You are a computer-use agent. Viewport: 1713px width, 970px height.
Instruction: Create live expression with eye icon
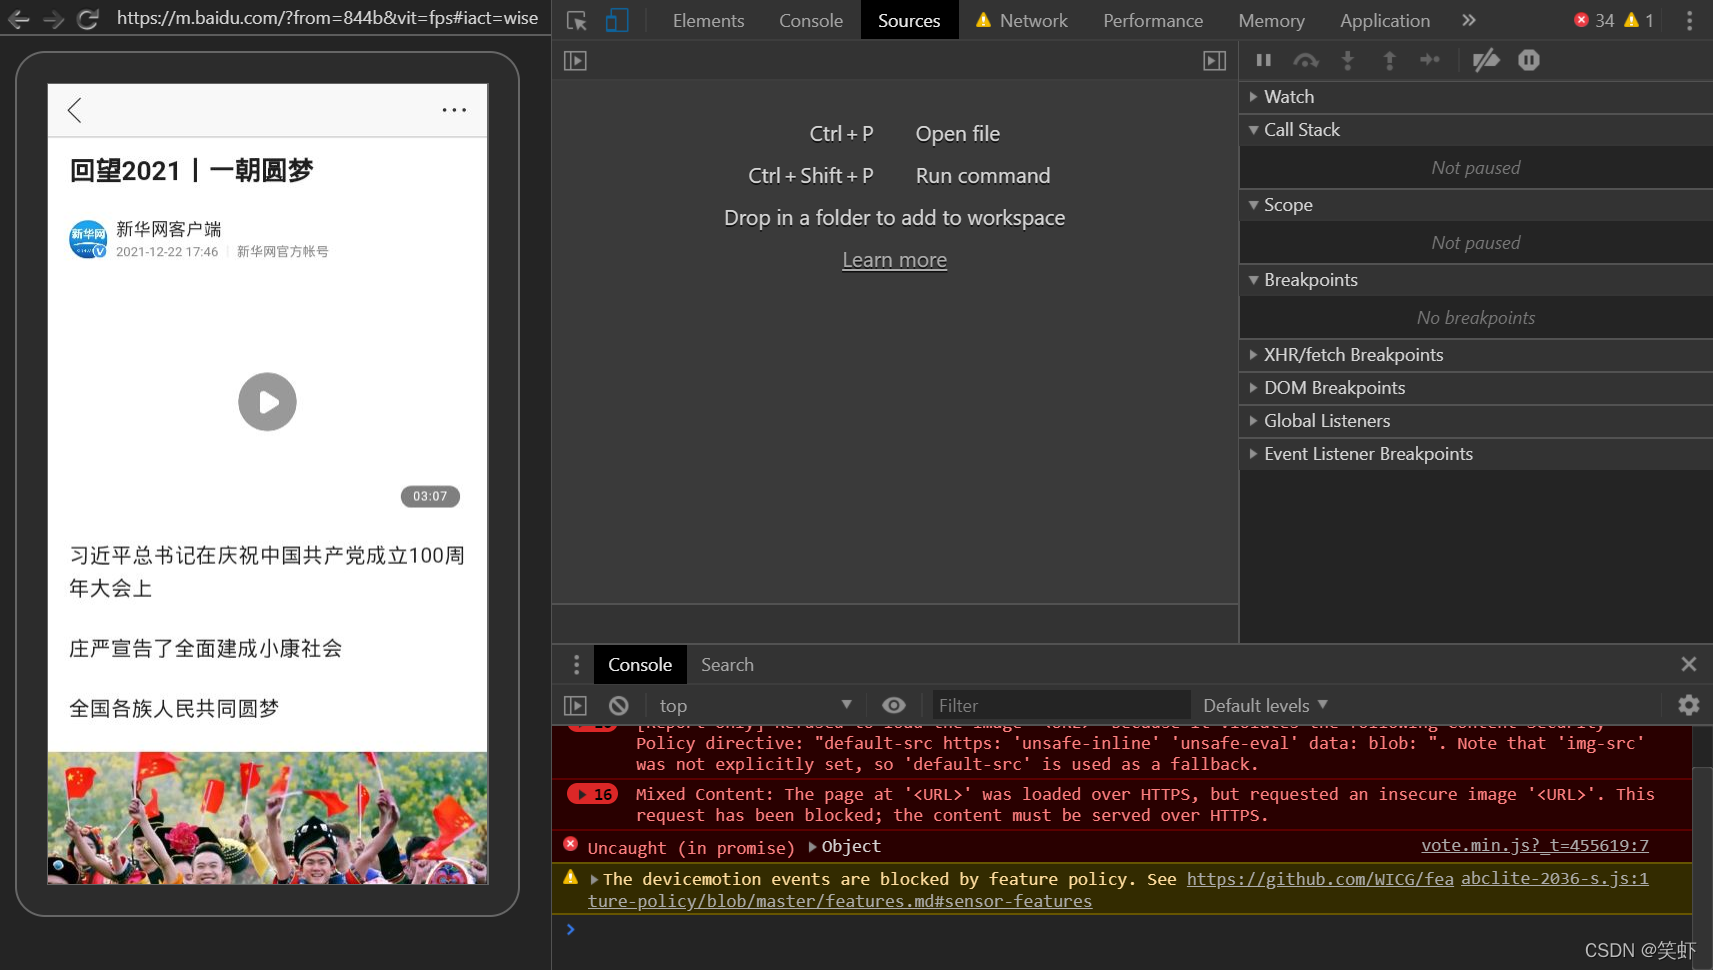[894, 706]
